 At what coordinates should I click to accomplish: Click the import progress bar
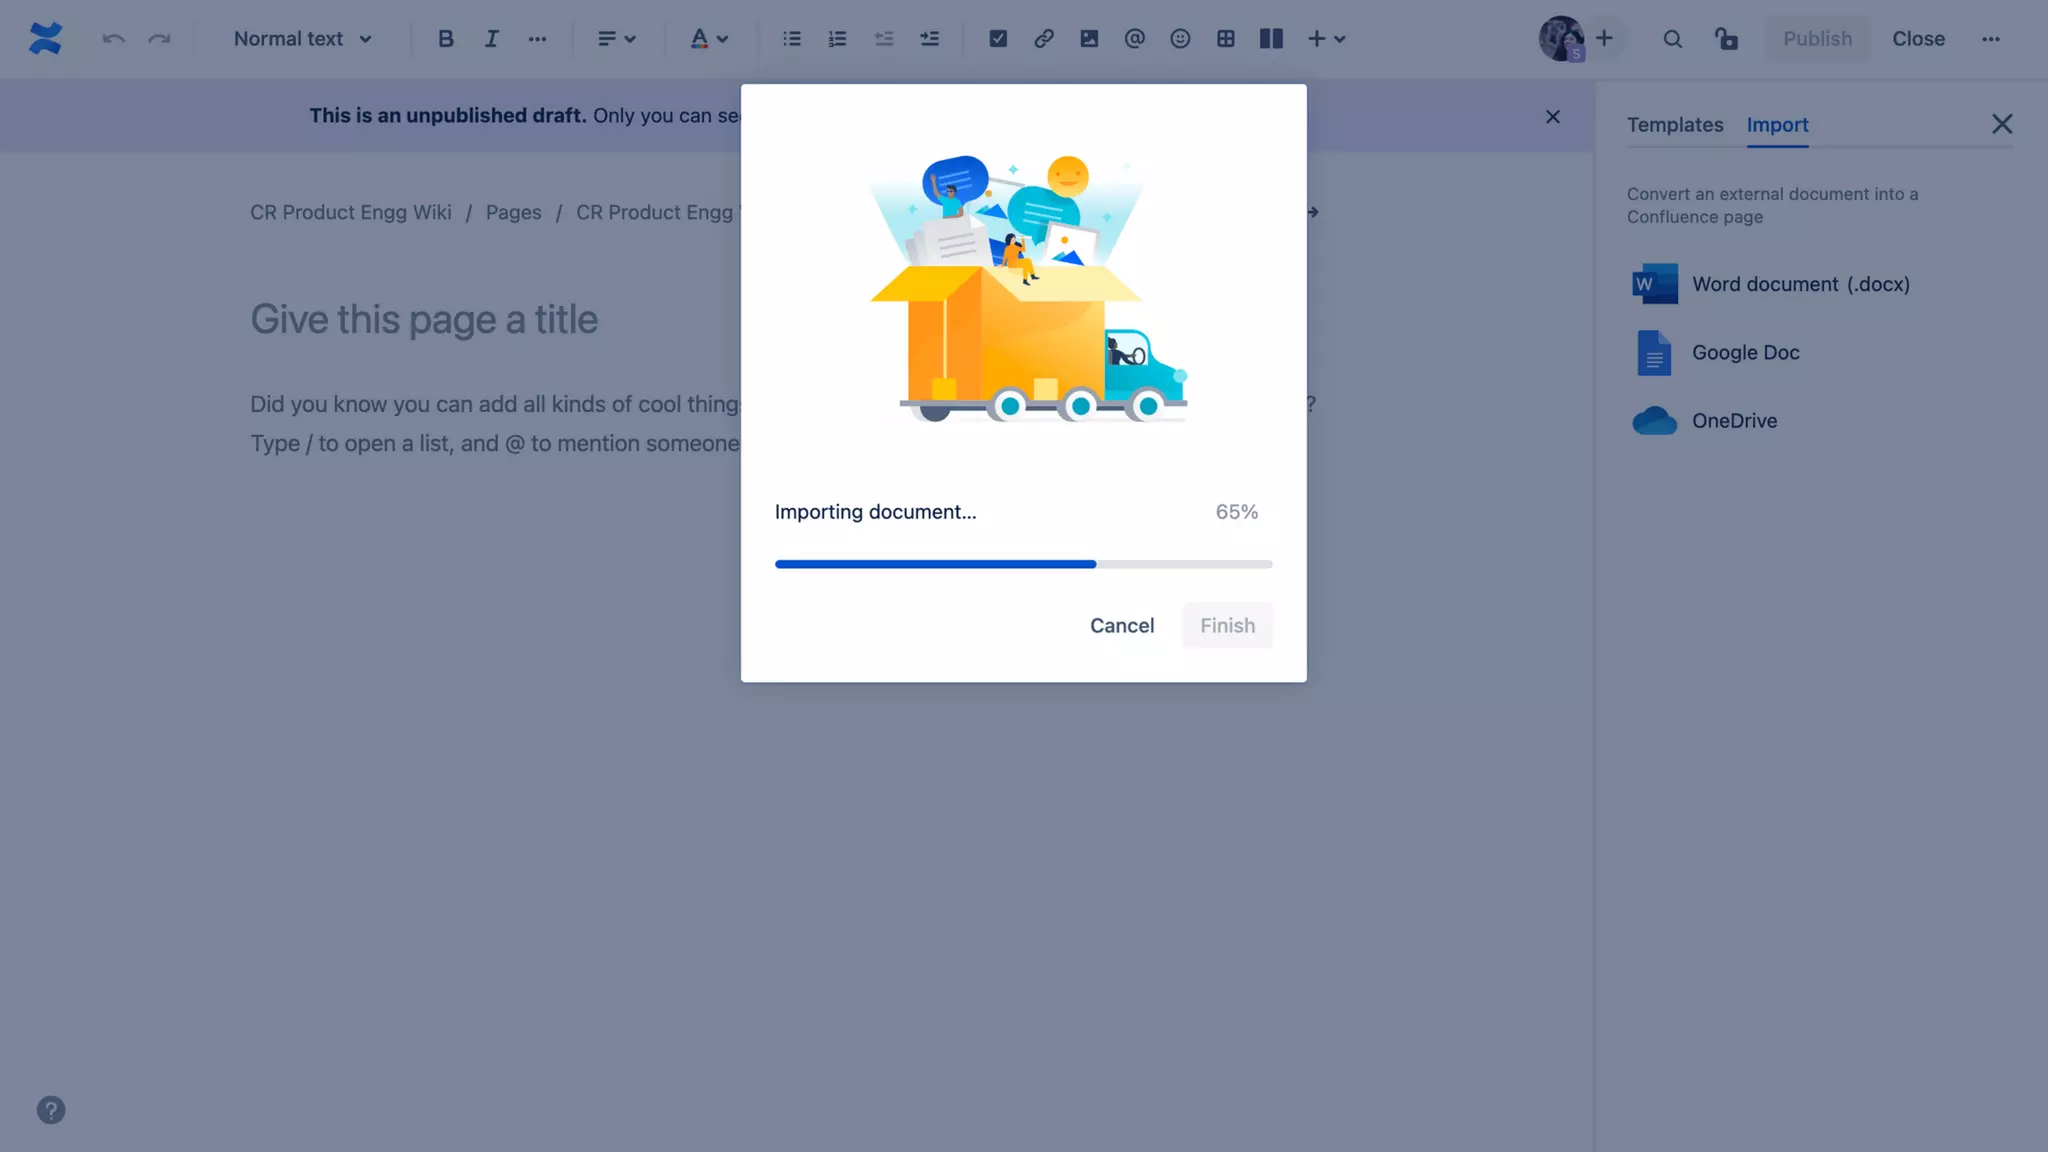pos(1023,564)
